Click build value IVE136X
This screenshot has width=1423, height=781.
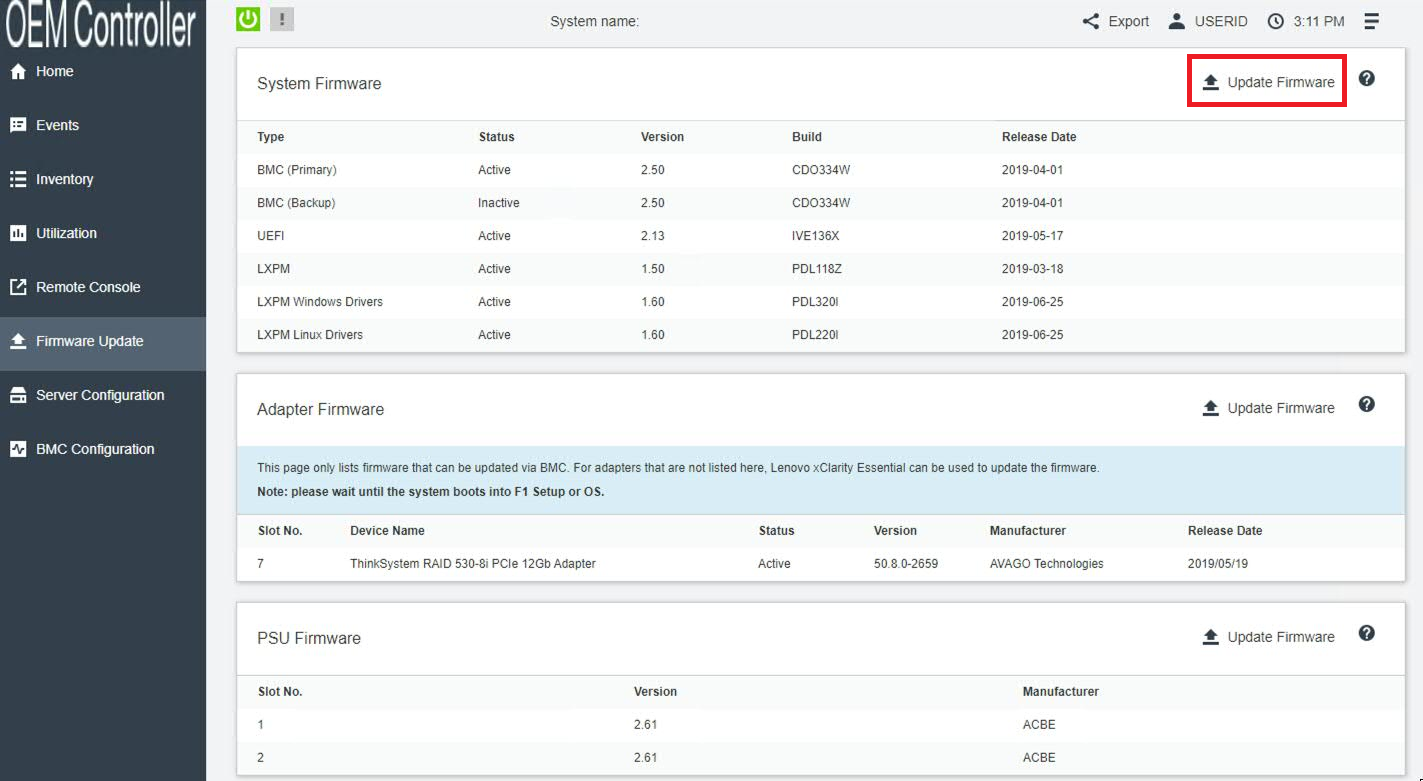pyautogui.click(x=816, y=236)
